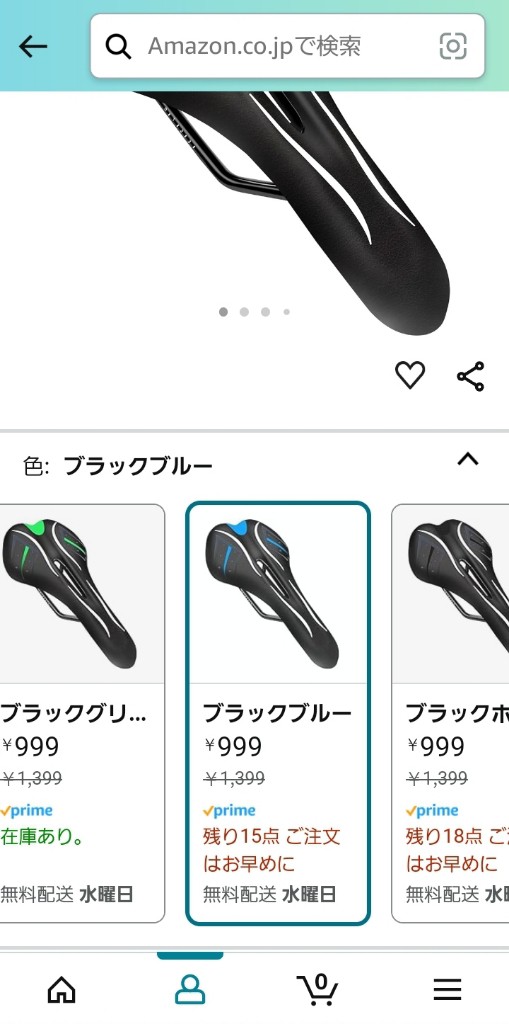Viewport: 509px width, 1024px height.
Task: Jump to third product image dot
Action: [265, 312]
